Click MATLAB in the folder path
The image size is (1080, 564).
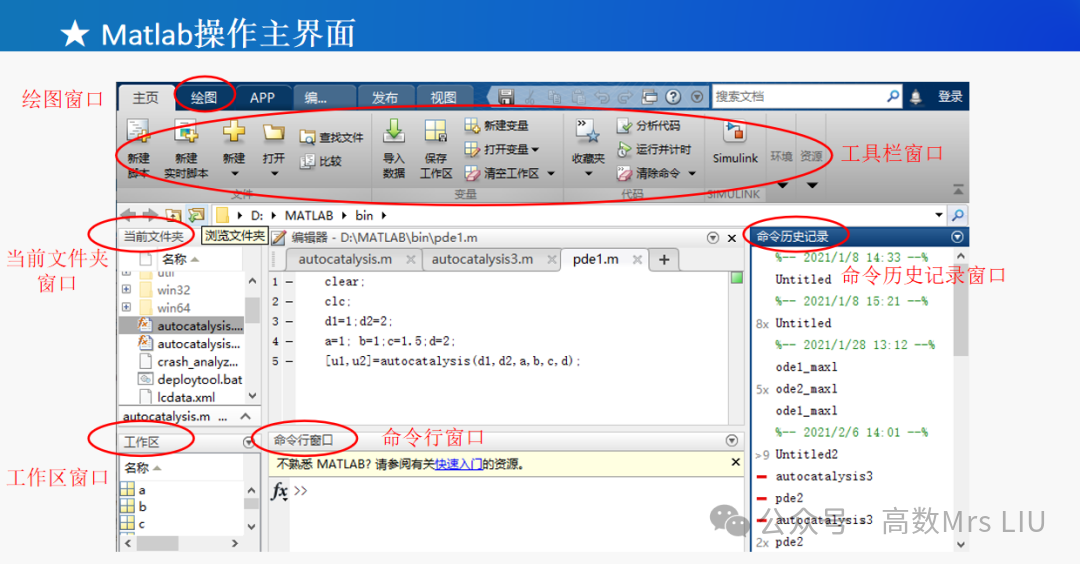click(309, 216)
